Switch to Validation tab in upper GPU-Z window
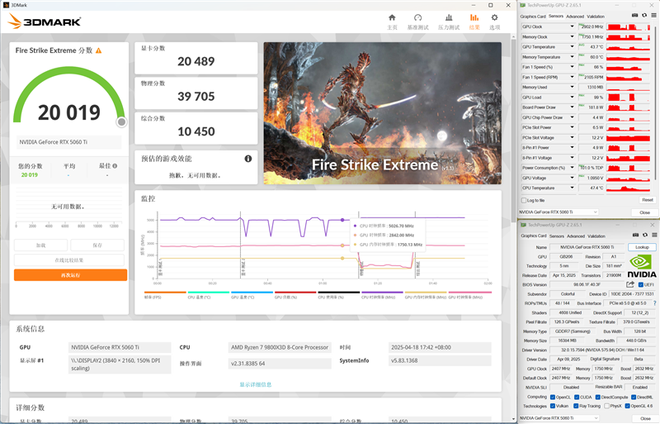The image size is (660, 424). click(596, 16)
